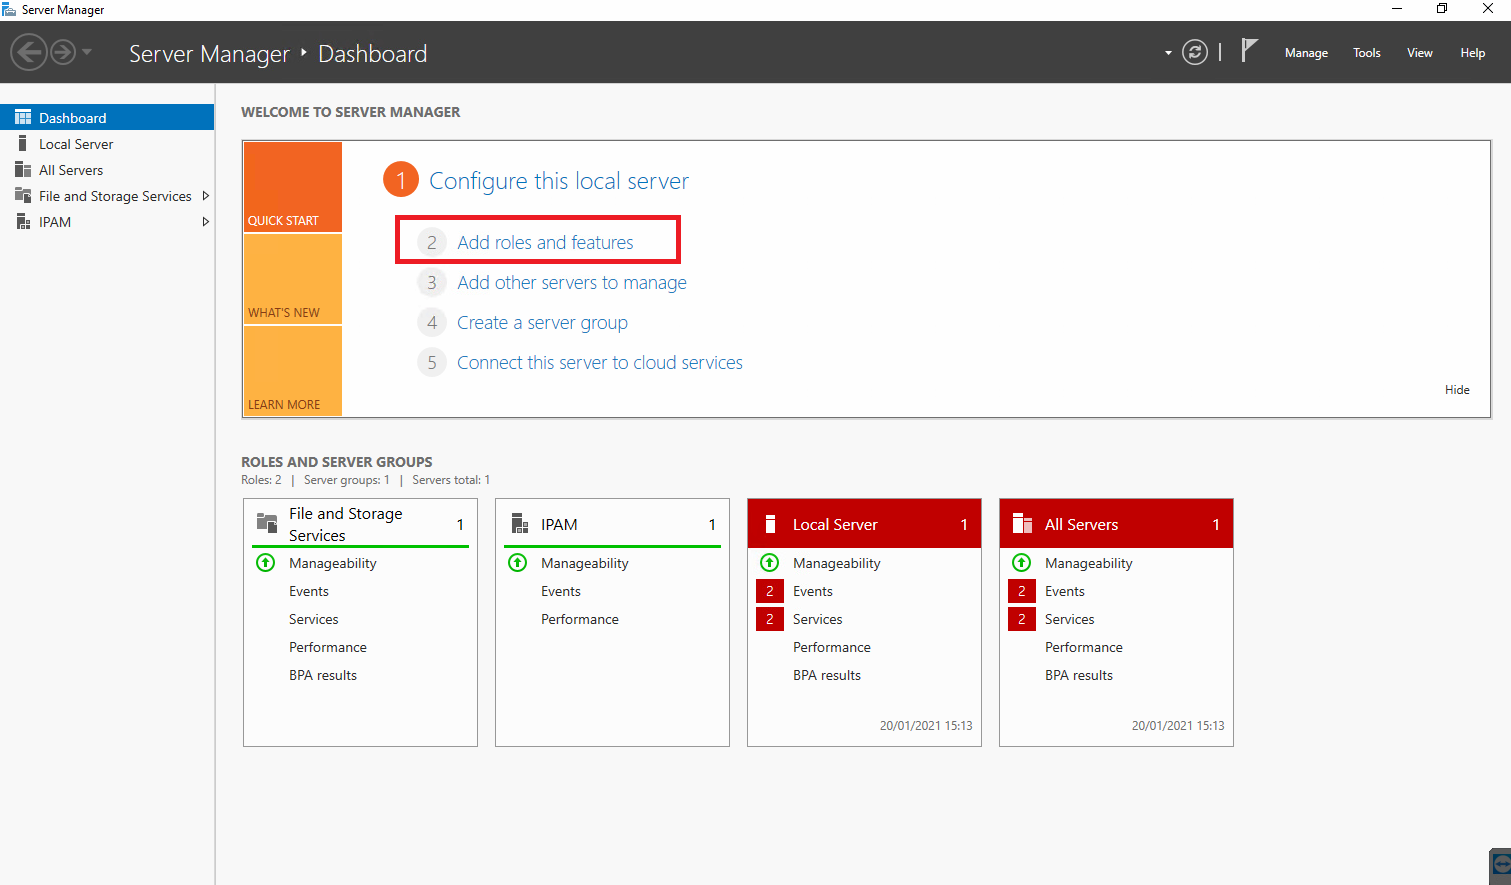Click Connect this server to cloud services
Image resolution: width=1511 pixels, height=885 pixels.
(600, 362)
